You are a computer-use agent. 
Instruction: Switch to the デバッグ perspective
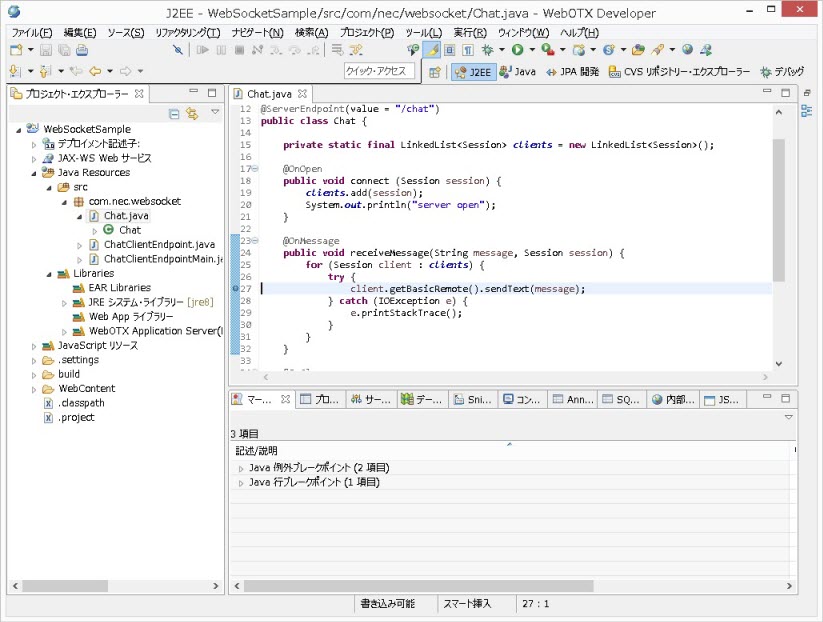coord(781,72)
